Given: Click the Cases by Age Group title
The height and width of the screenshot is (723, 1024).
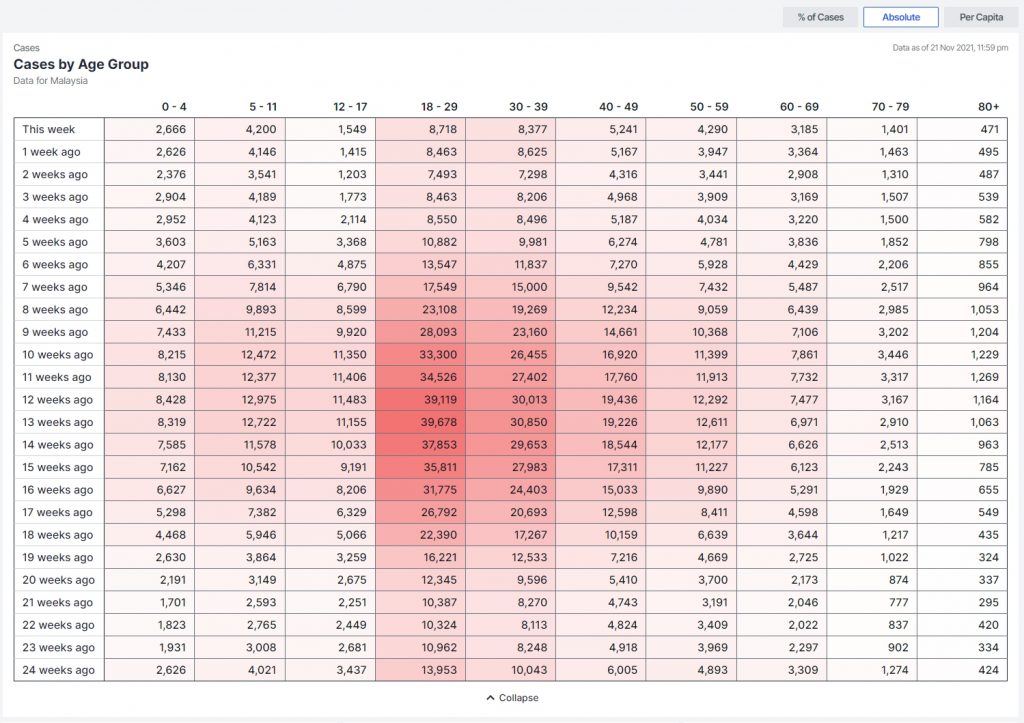Looking at the screenshot, I should (x=81, y=64).
